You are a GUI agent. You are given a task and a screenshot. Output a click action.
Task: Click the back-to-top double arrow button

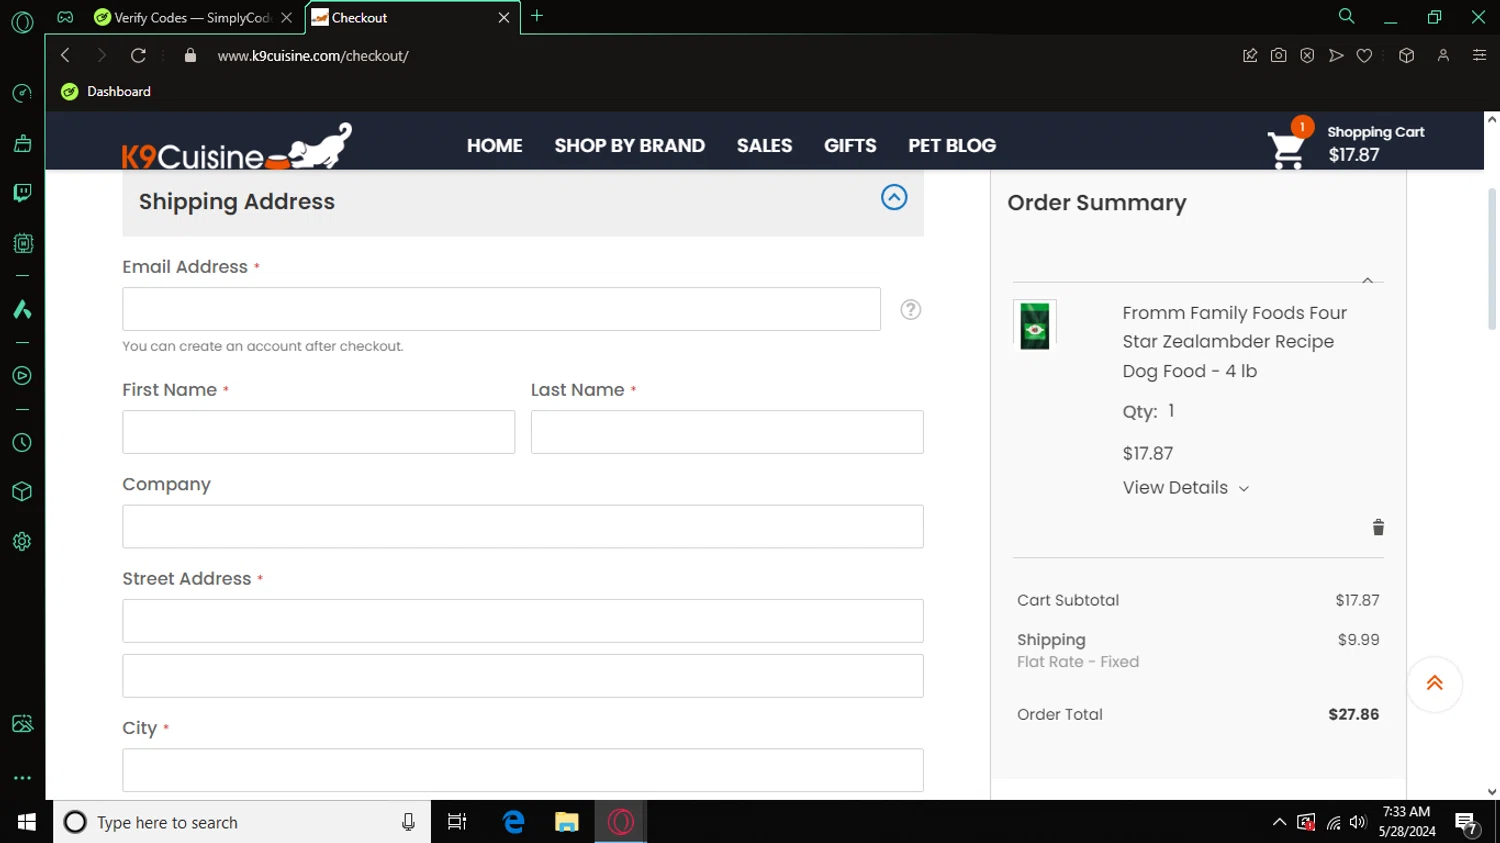tap(1434, 684)
